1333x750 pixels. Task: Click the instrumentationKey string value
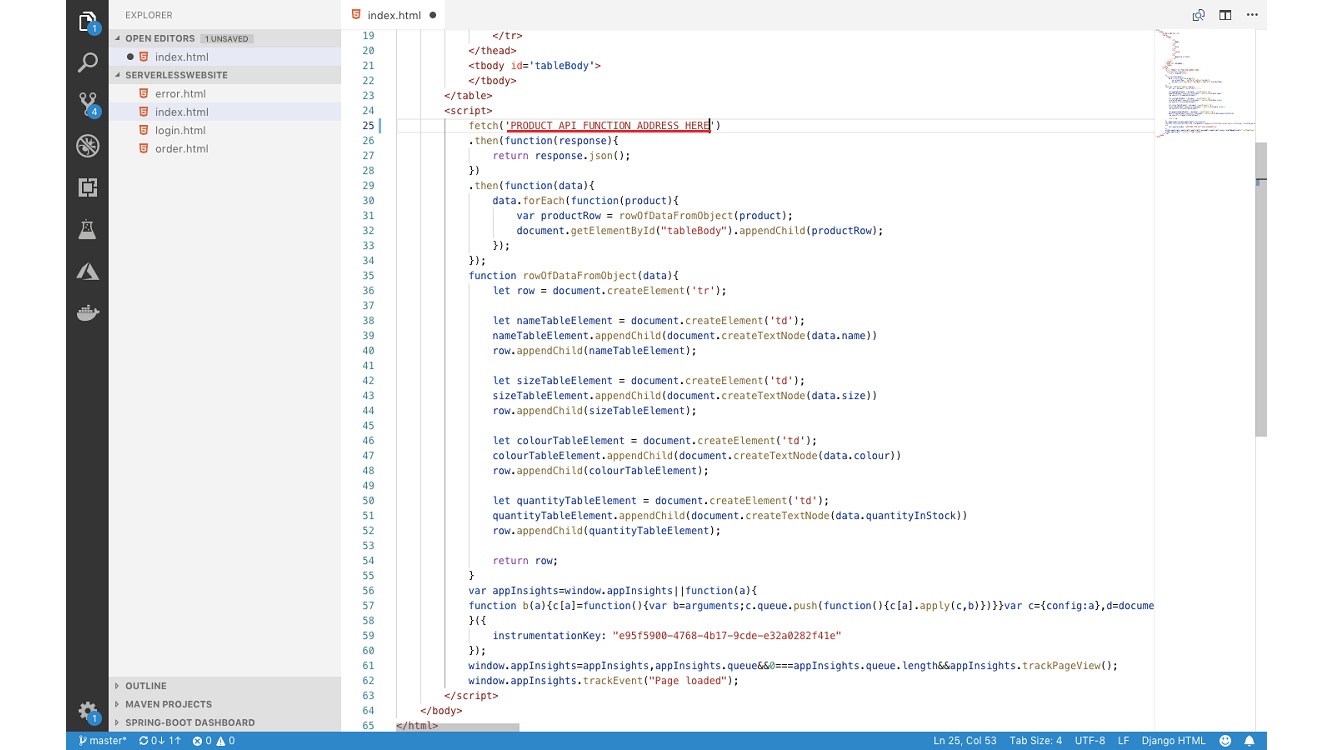tap(729, 635)
